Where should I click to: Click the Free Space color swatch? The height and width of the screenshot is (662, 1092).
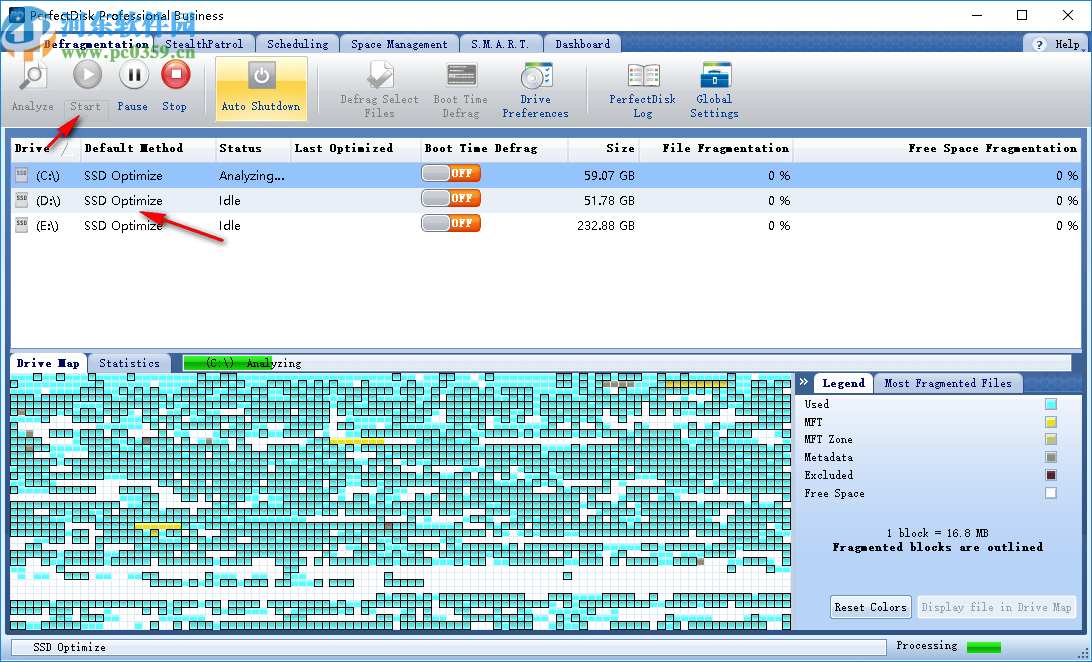[x=1050, y=493]
